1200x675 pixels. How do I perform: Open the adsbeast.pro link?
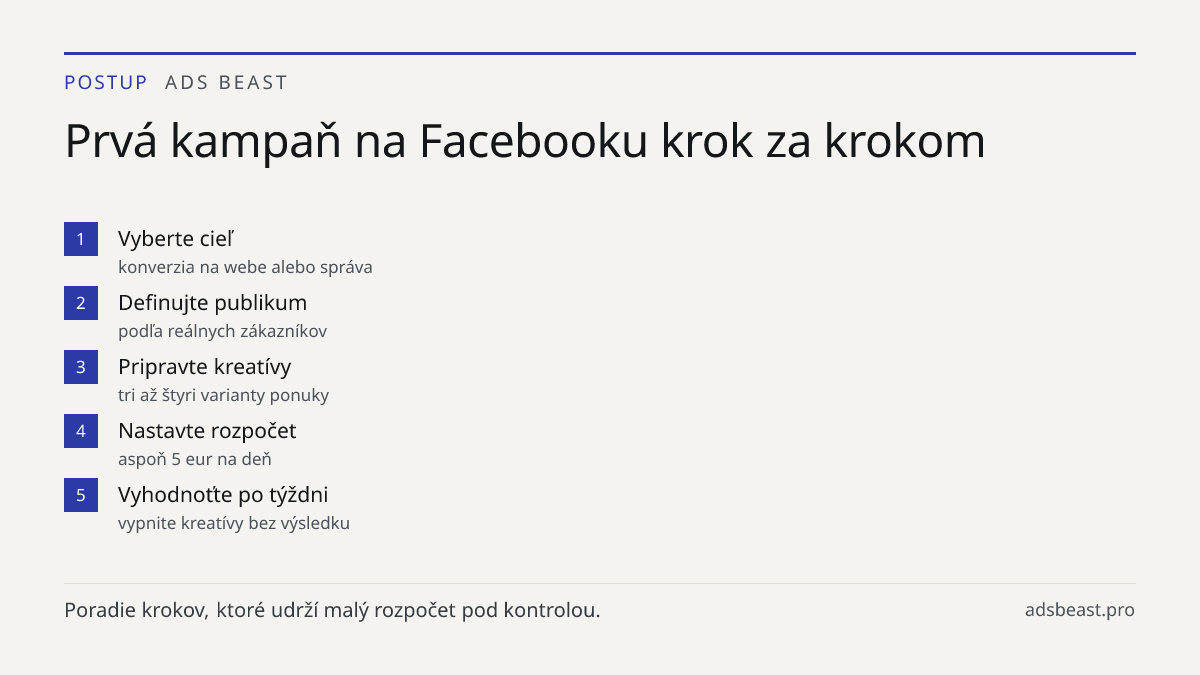pos(1080,610)
